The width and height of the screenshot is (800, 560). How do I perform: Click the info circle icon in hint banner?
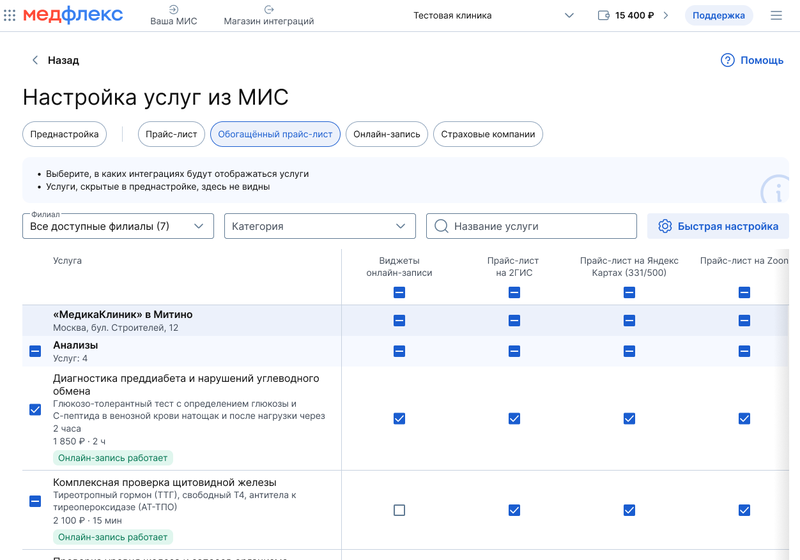click(x=776, y=190)
